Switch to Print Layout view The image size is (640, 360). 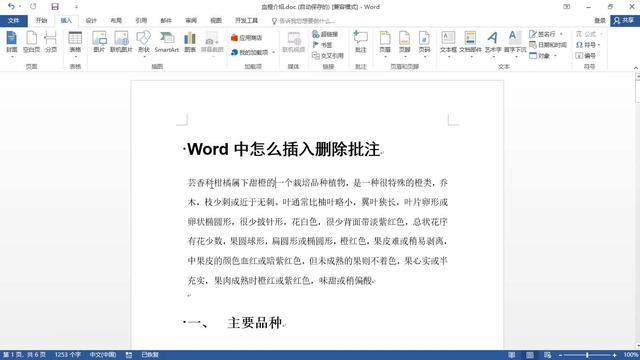point(529,355)
